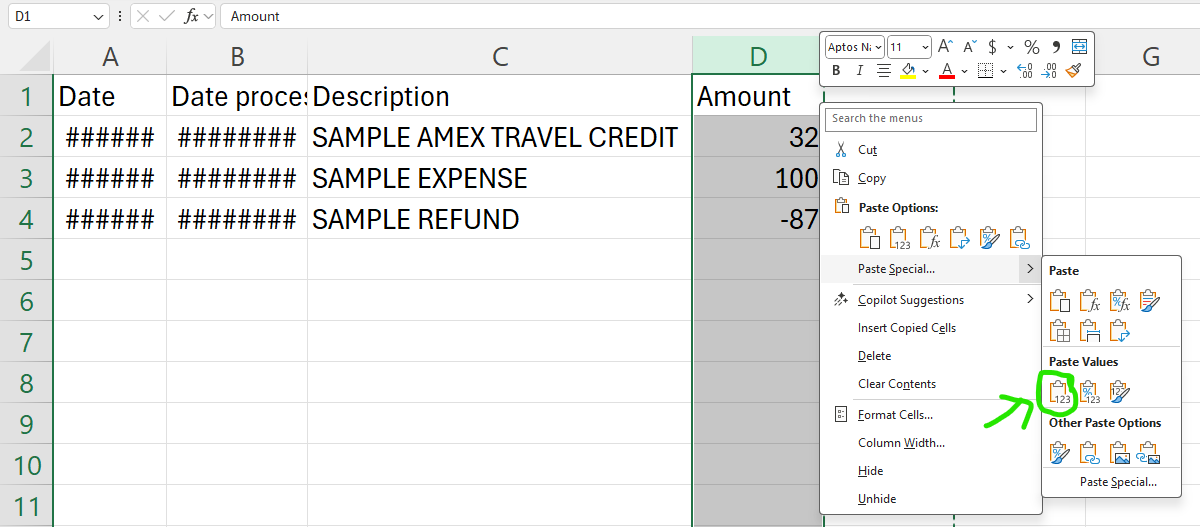Click the Increase Decimal icon

point(1024,71)
